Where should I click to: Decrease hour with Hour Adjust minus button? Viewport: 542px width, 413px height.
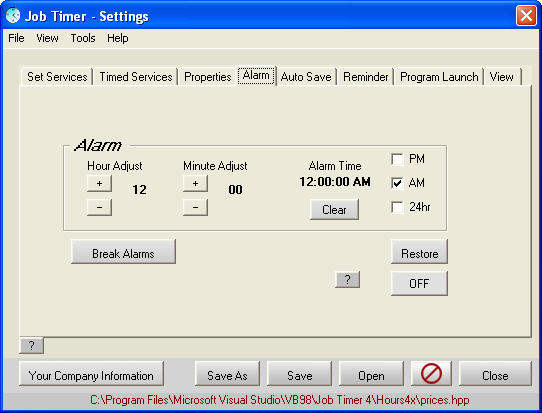pos(99,207)
